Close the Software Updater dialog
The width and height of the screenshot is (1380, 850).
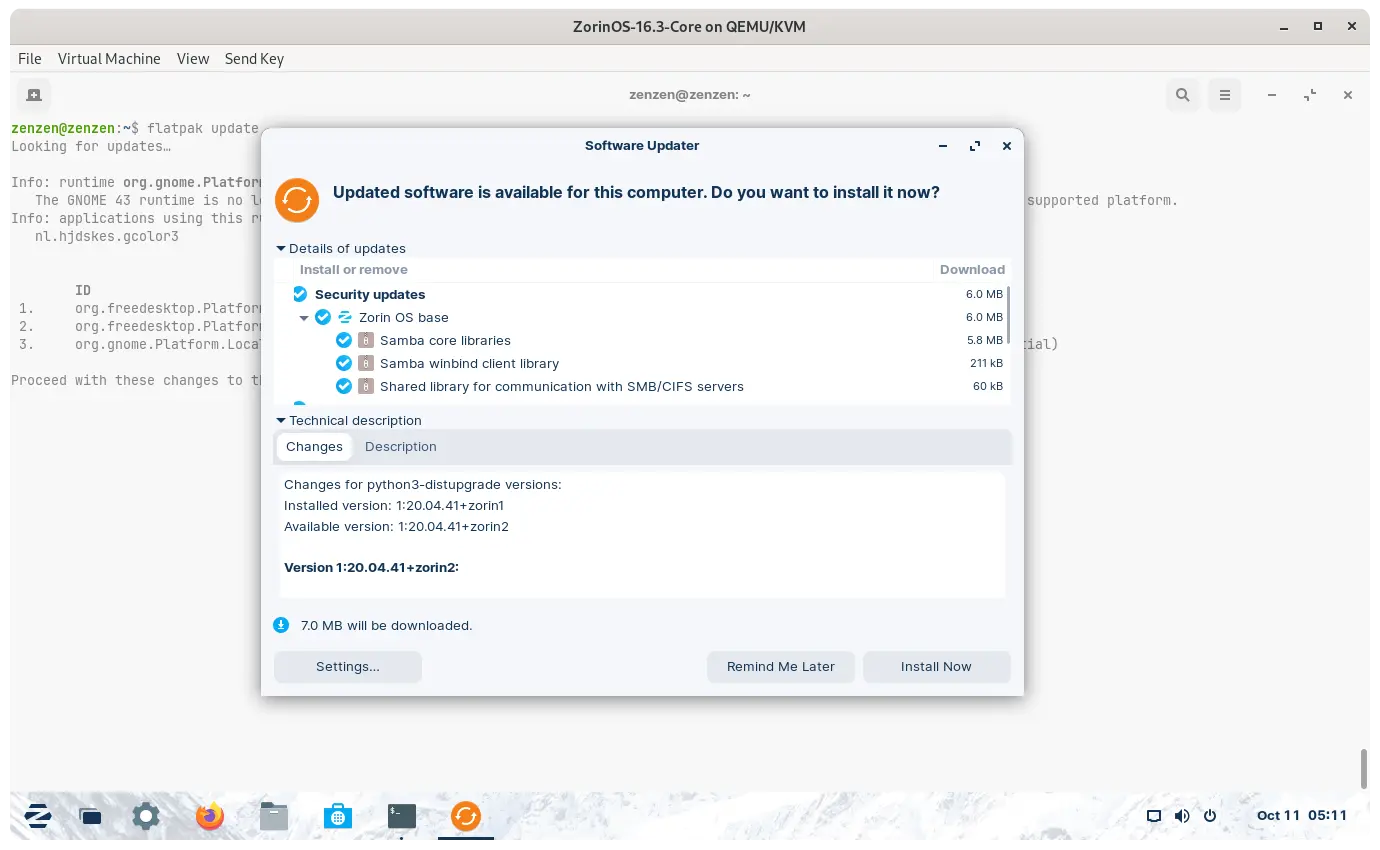(1007, 146)
